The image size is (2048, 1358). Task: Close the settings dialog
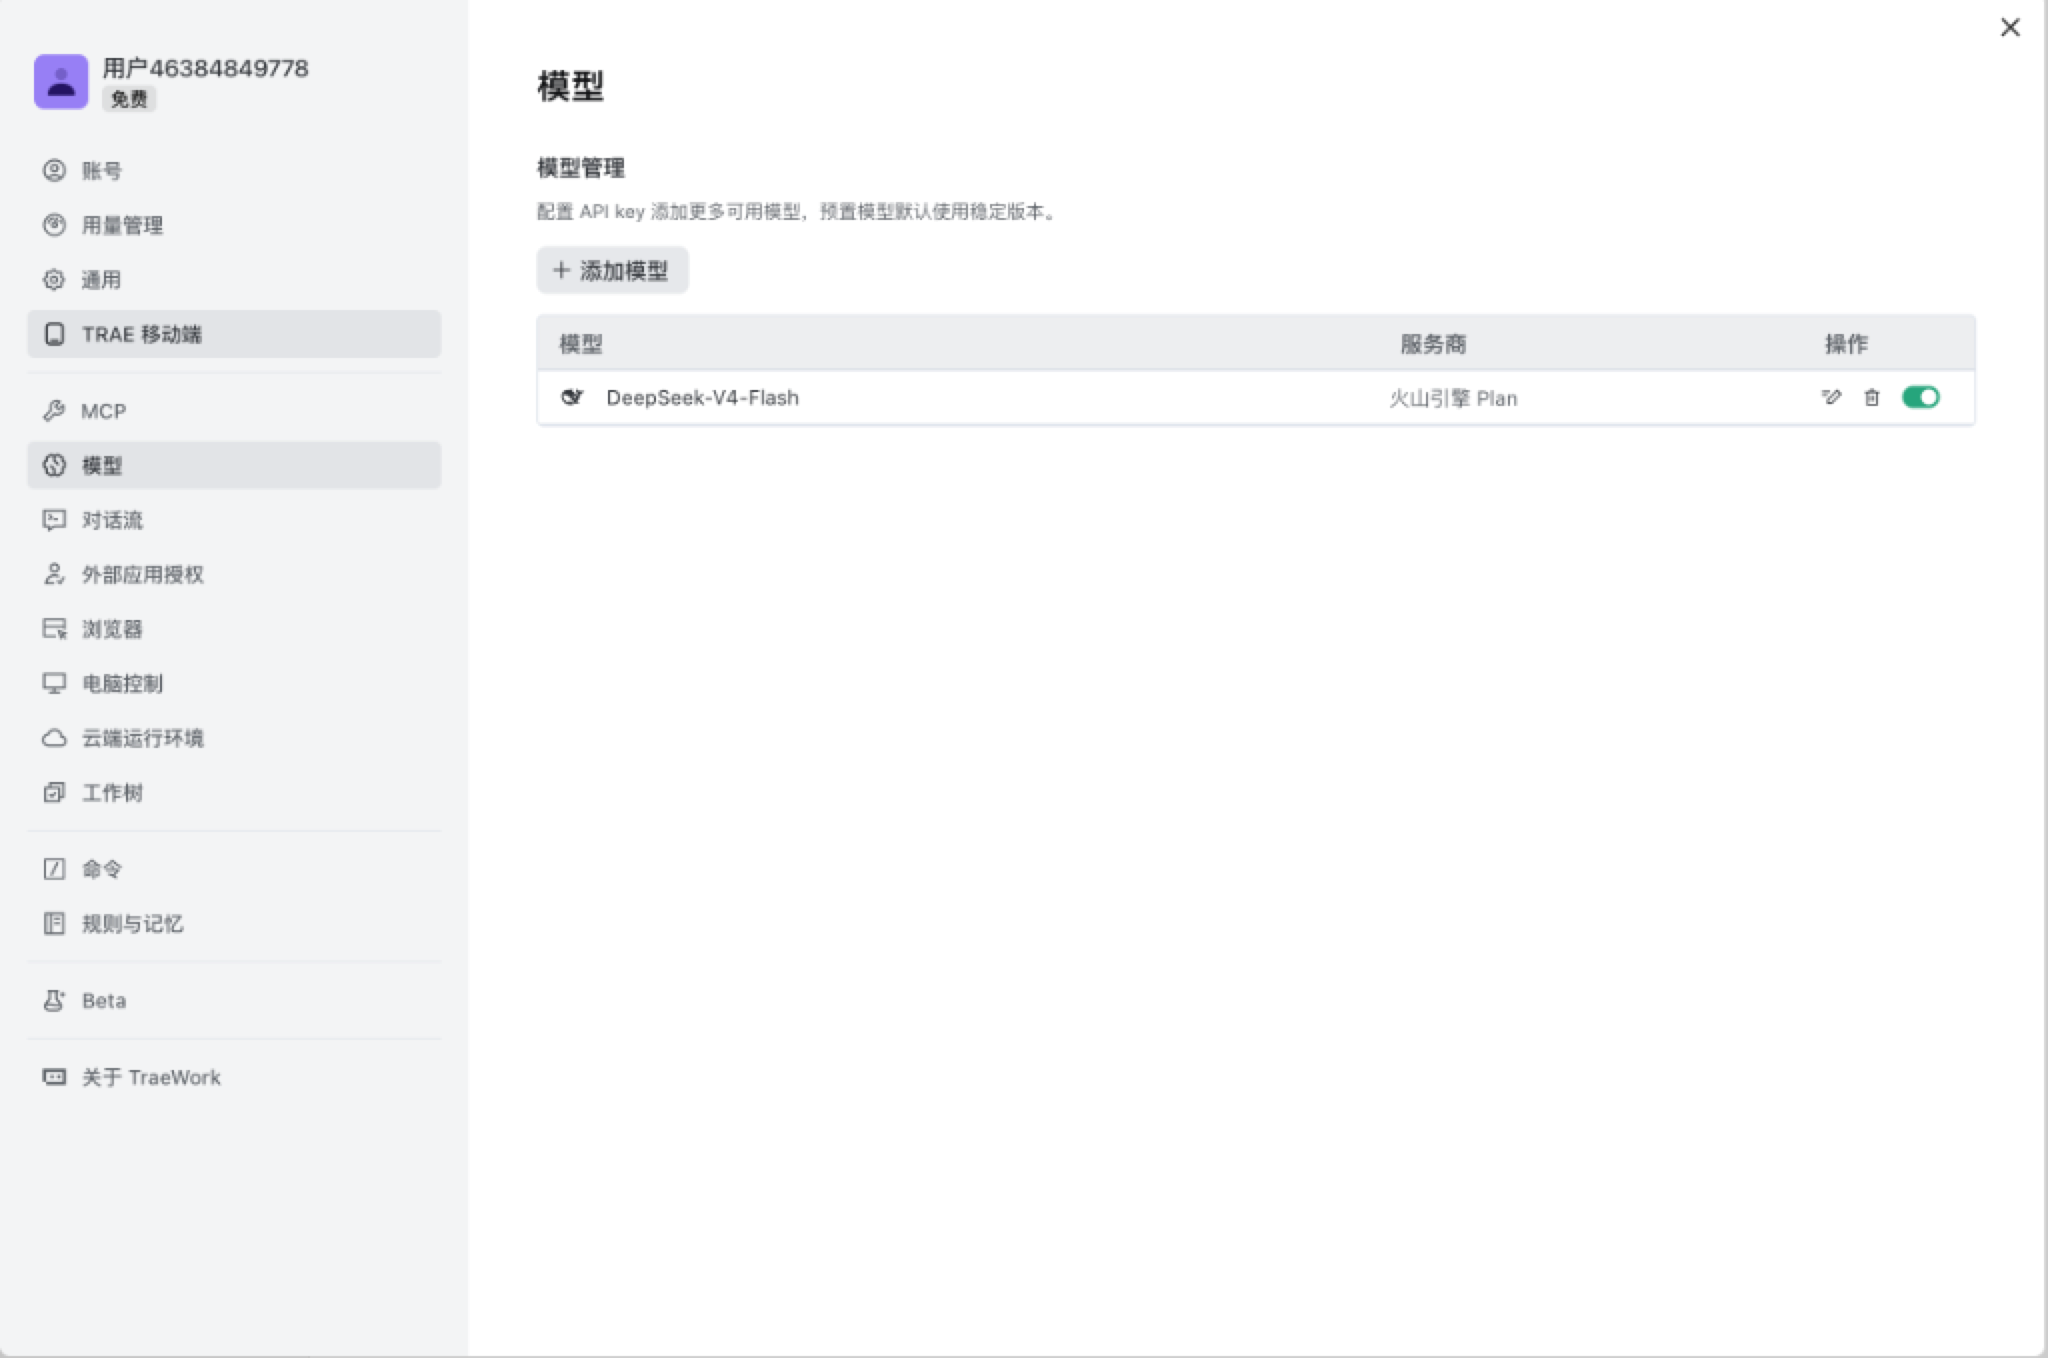[2010, 27]
